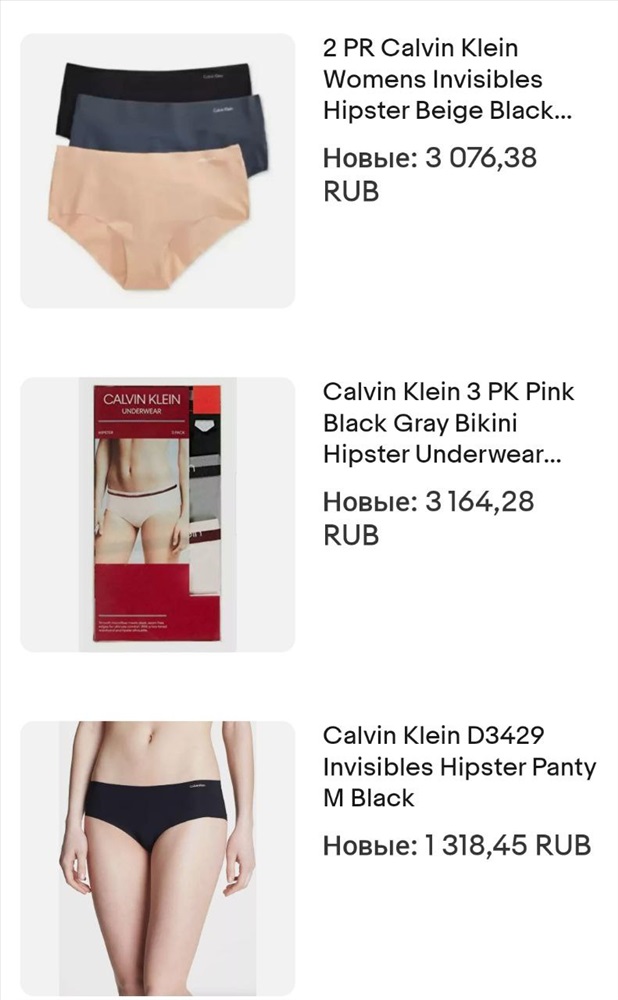The height and width of the screenshot is (1000, 618).
Task: Click the 'CALVIN KLEIN UNDERWEAR' logo on the red box
Action: tap(142, 404)
